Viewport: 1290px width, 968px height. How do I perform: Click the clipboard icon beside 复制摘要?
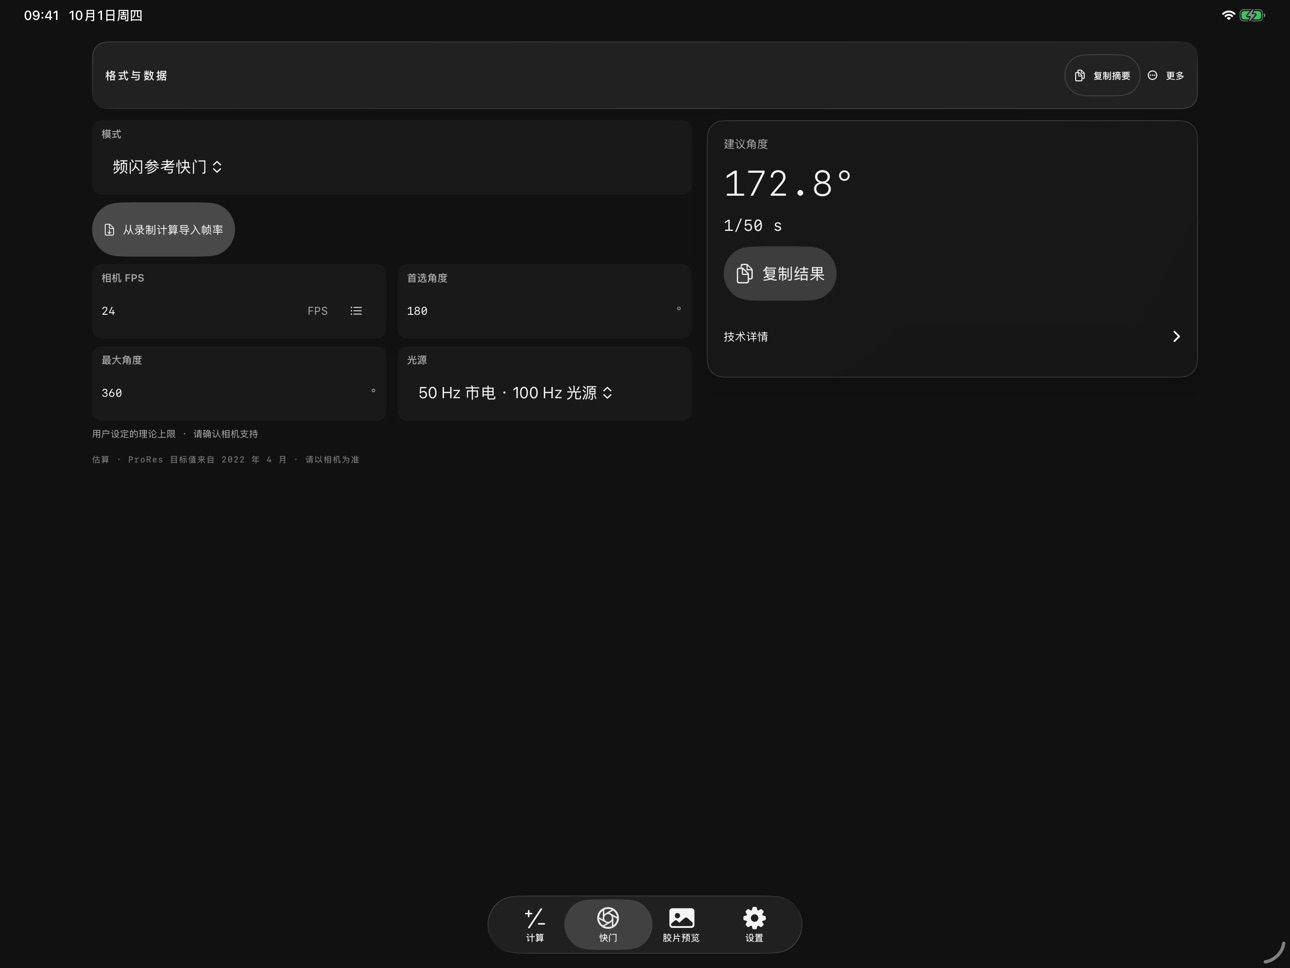pos(1080,76)
